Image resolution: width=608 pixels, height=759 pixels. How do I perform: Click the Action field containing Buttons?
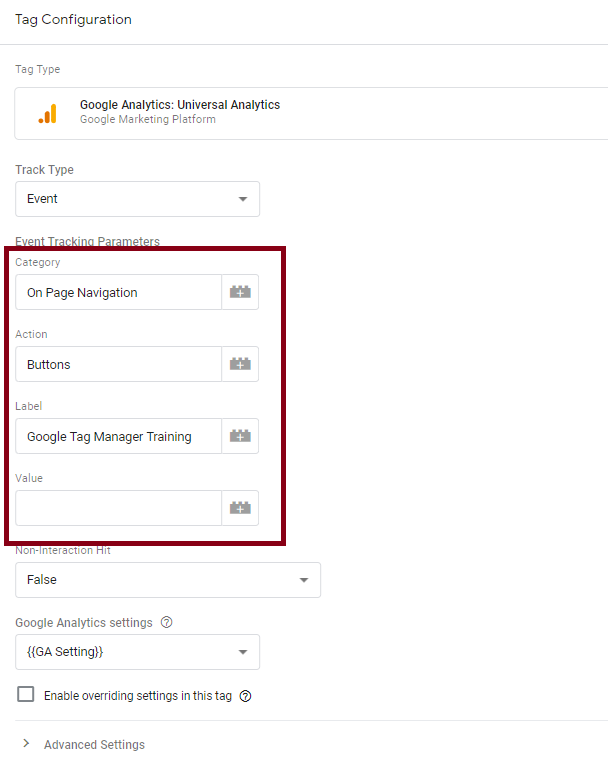pos(119,364)
